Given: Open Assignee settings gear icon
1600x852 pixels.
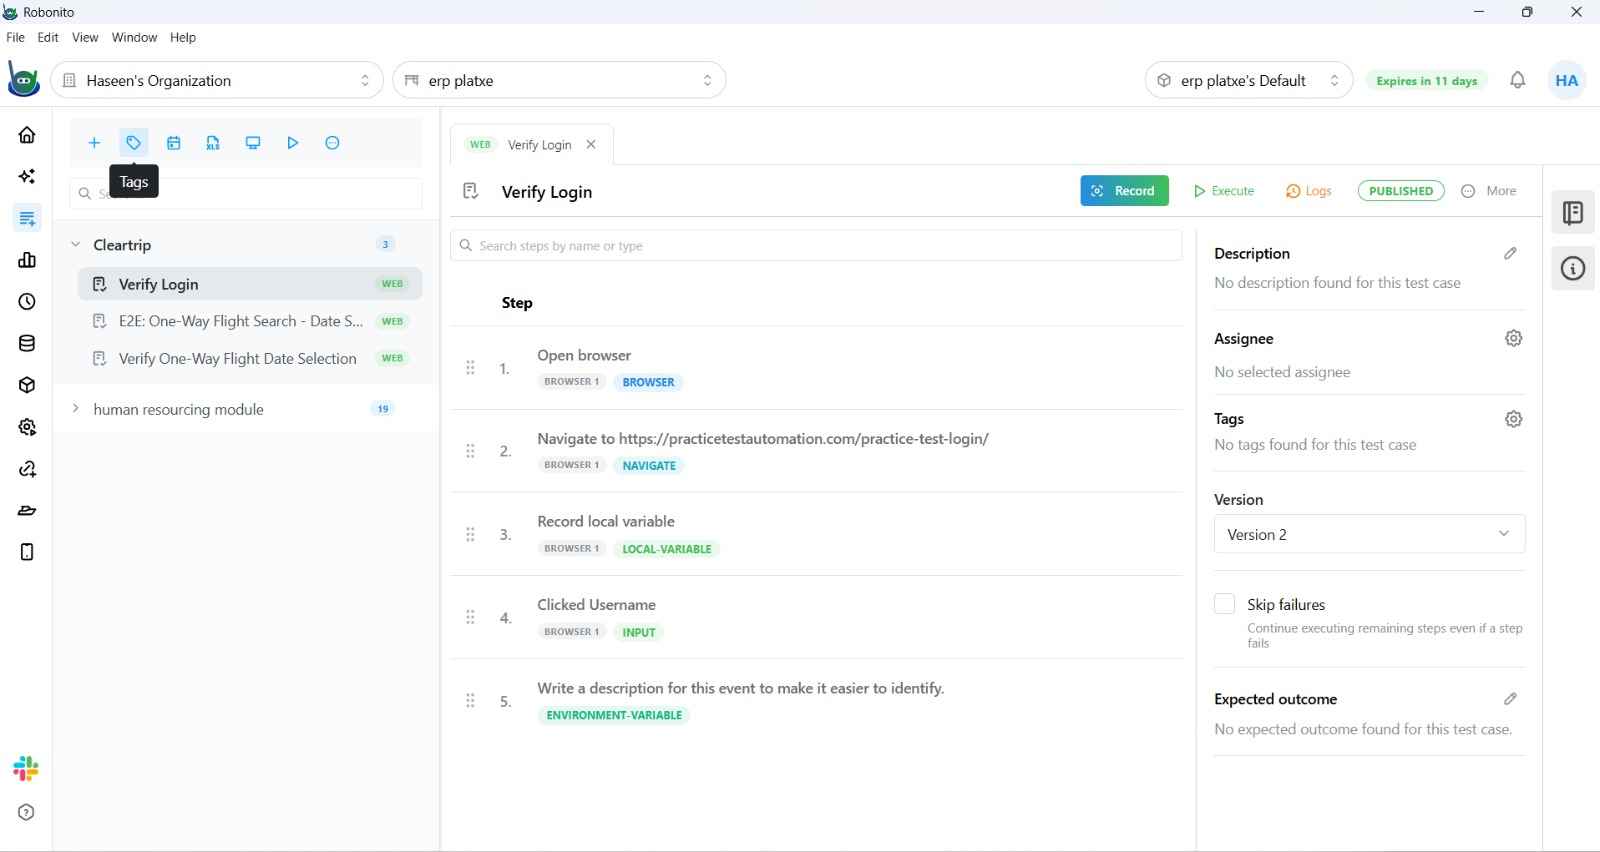Looking at the screenshot, I should point(1514,338).
